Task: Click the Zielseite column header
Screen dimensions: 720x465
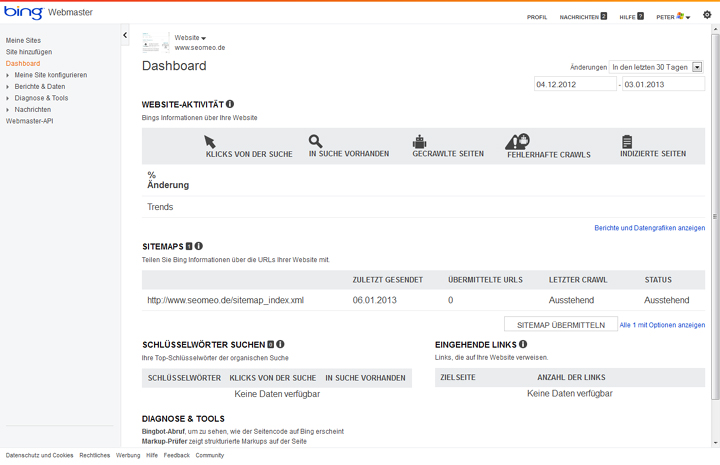Action: pyautogui.click(x=458, y=377)
